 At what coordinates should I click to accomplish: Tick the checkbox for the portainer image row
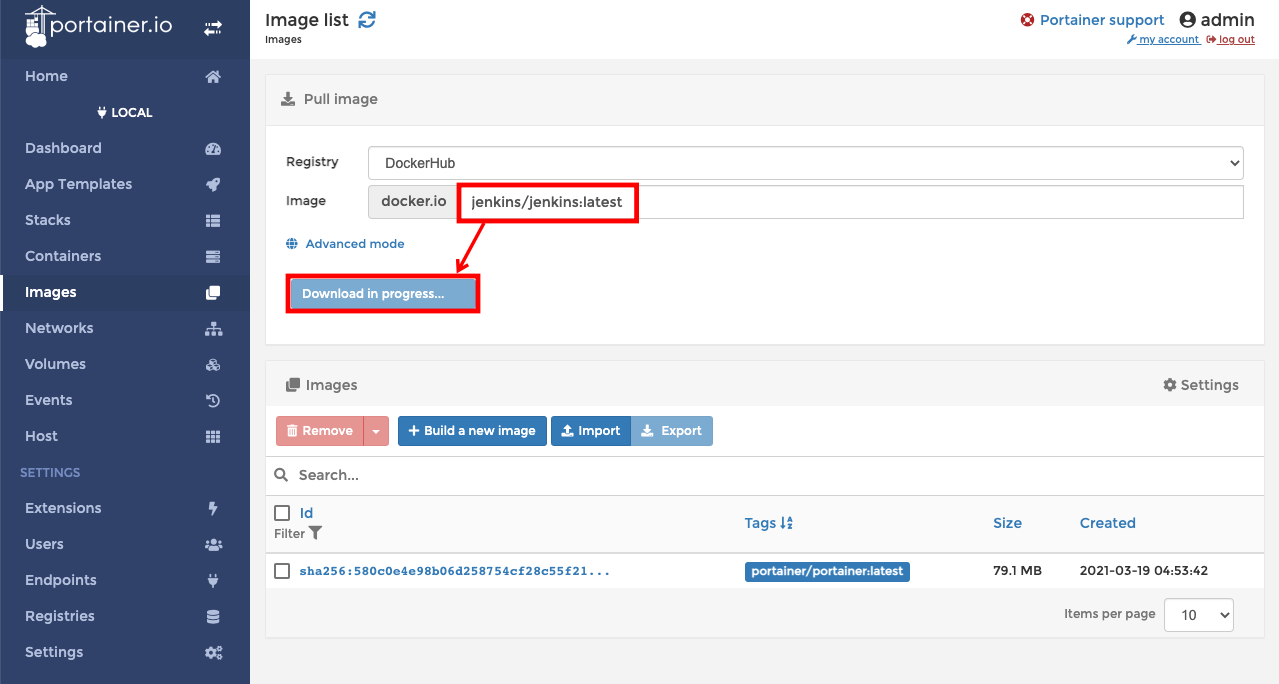[x=282, y=571]
